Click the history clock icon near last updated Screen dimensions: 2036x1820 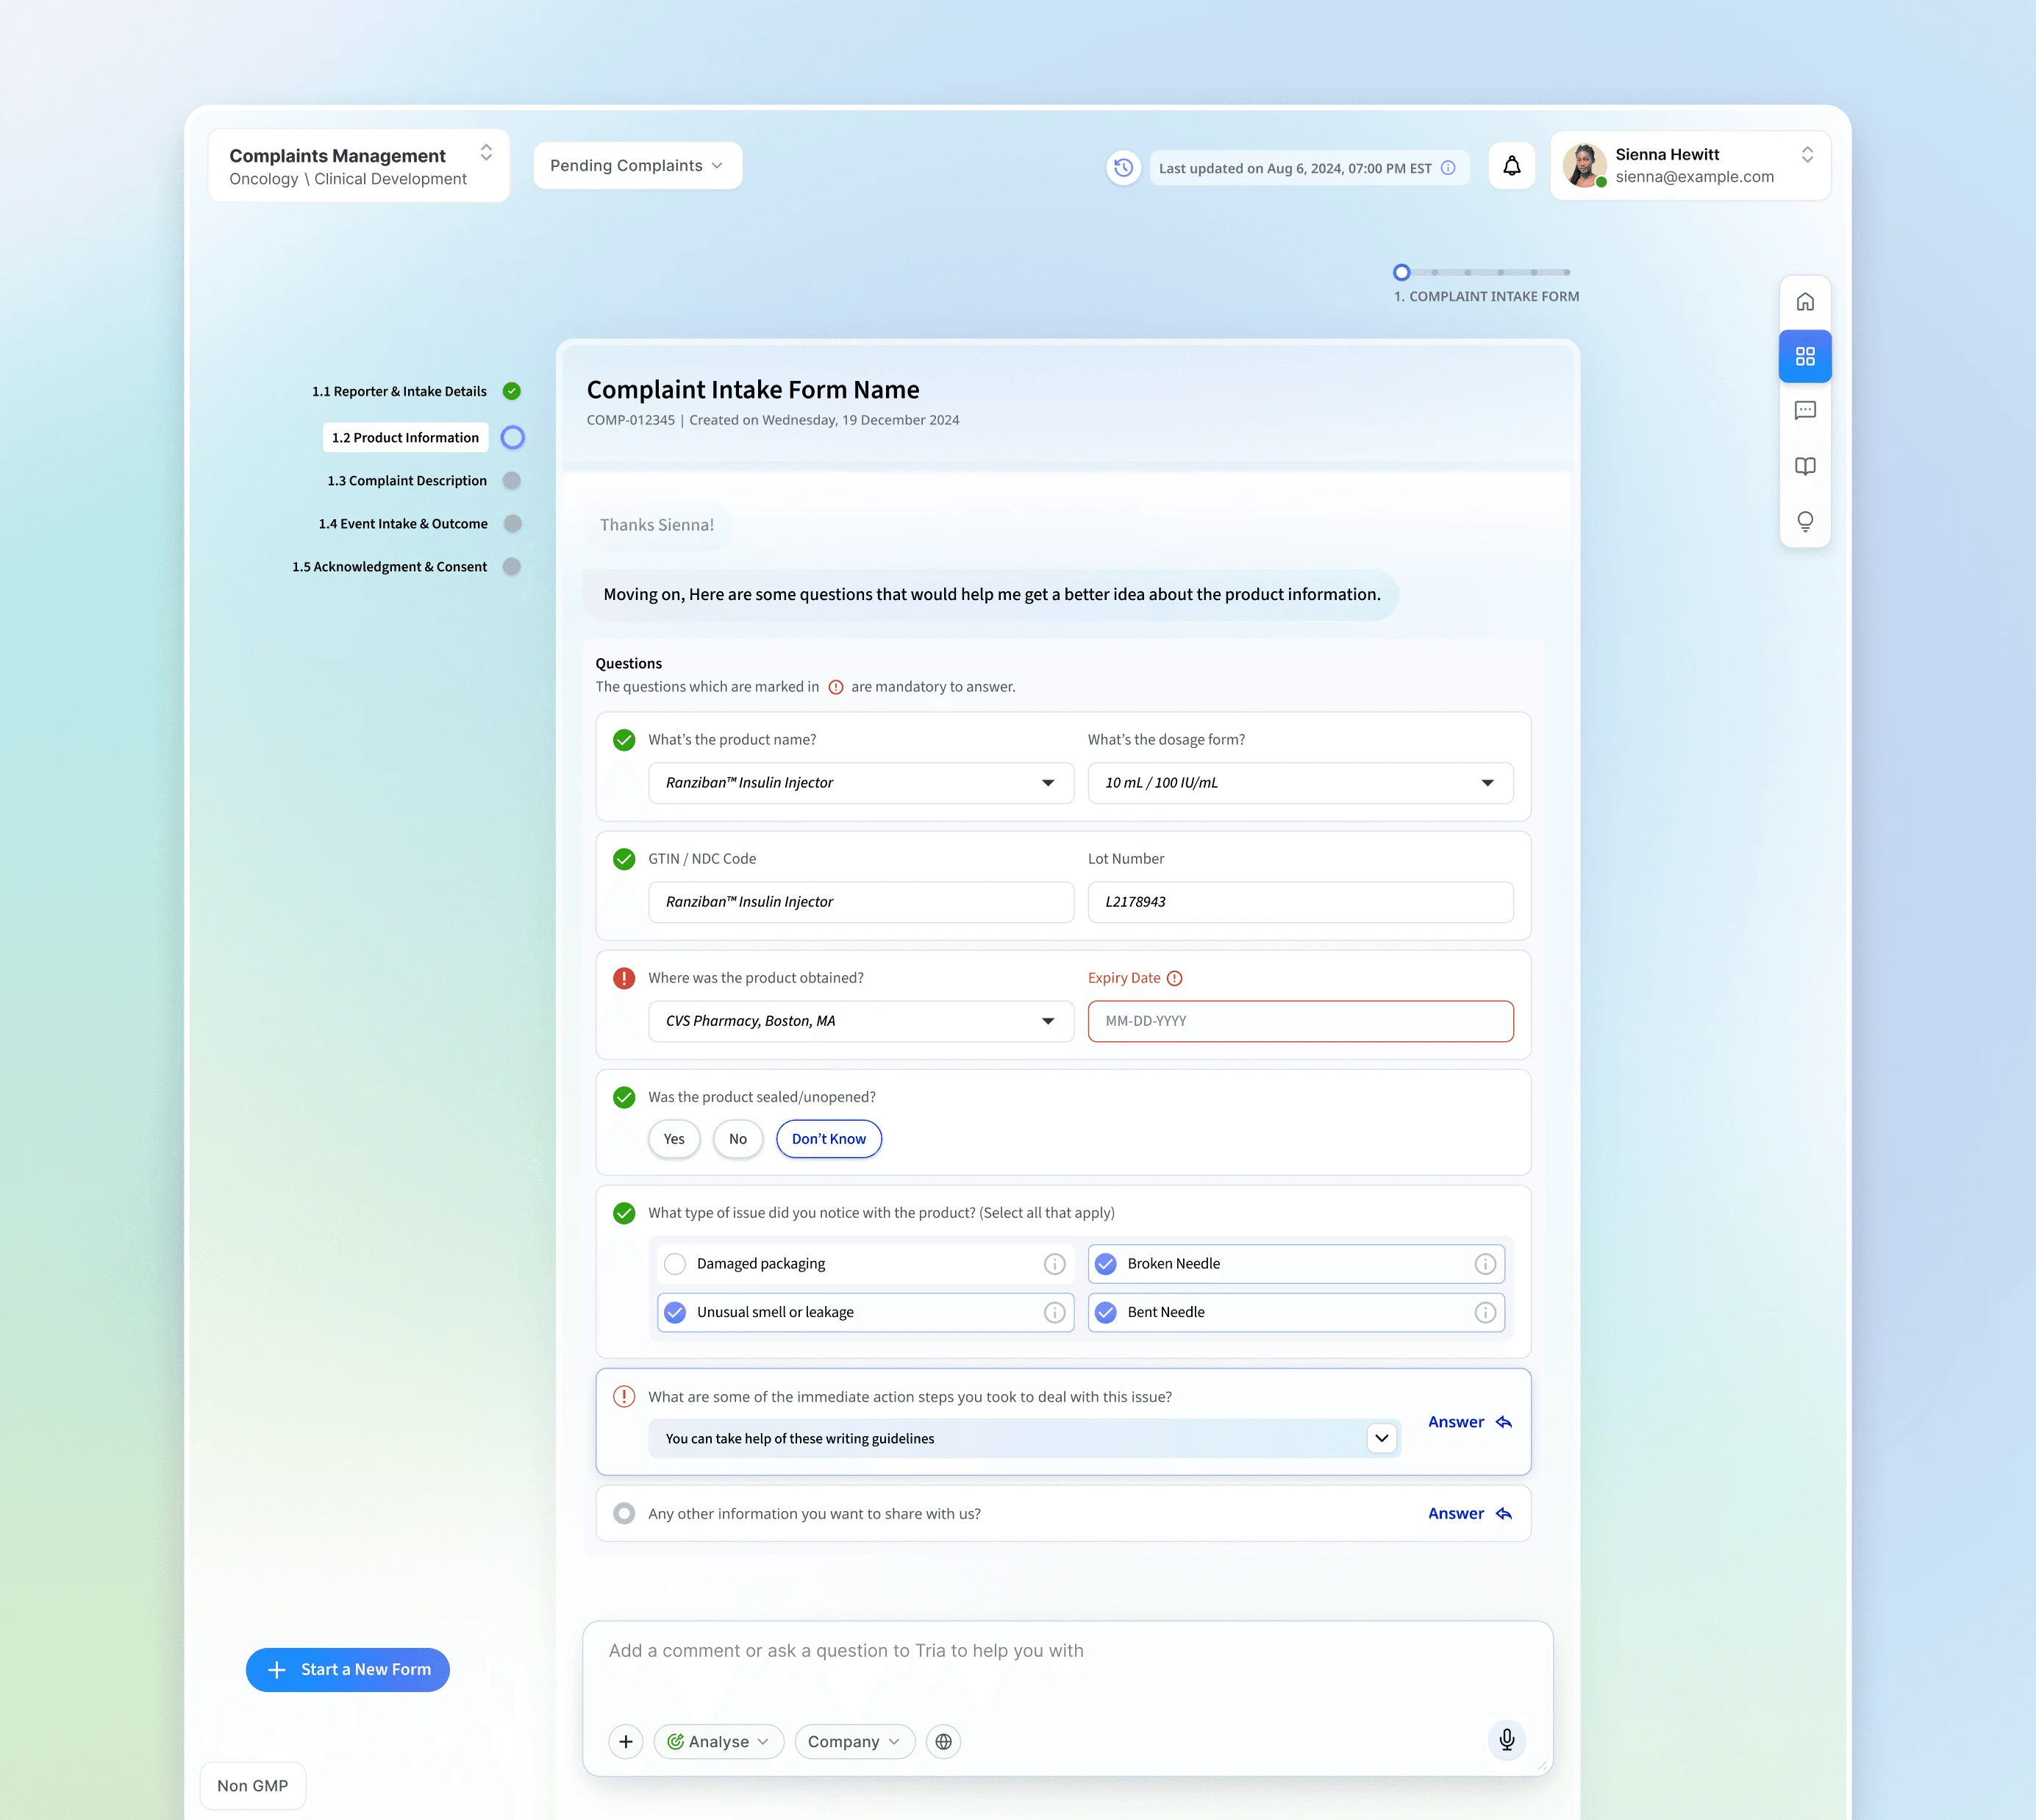(x=1123, y=168)
